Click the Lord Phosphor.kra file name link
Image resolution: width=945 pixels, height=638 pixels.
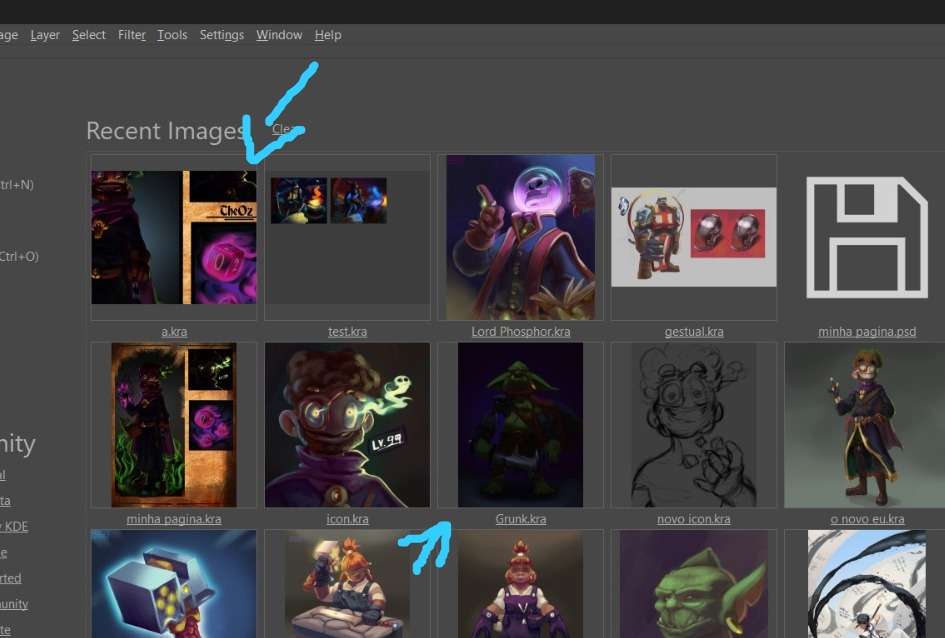pyautogui.click(x=521, y=331)
